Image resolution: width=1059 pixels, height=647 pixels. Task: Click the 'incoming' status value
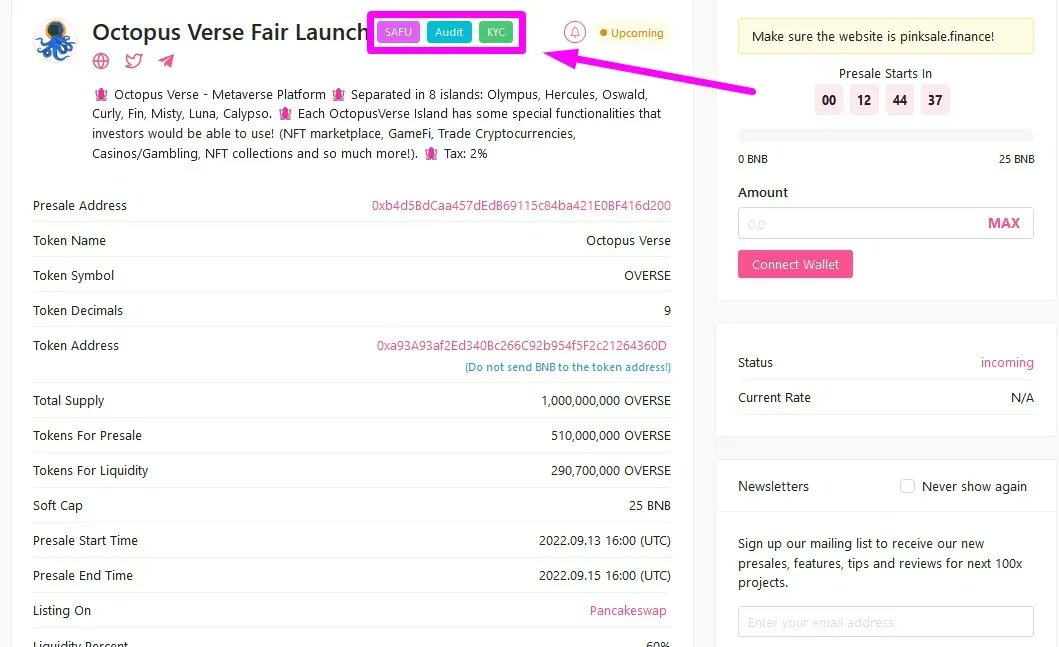tap(1007, 363)
